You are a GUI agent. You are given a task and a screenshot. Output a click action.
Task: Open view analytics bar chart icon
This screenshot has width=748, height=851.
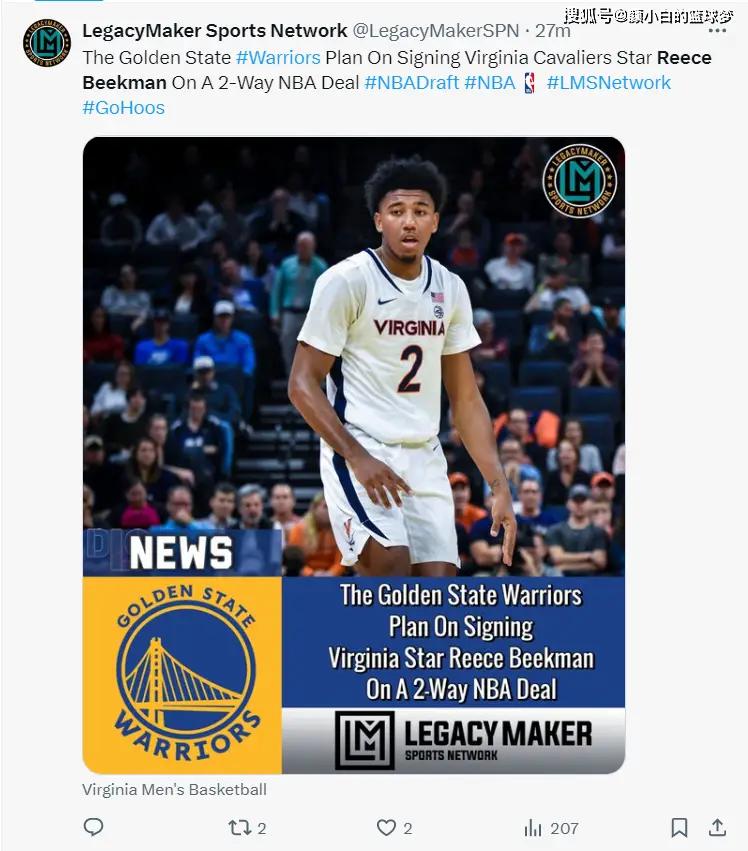(x=533, y=828)
